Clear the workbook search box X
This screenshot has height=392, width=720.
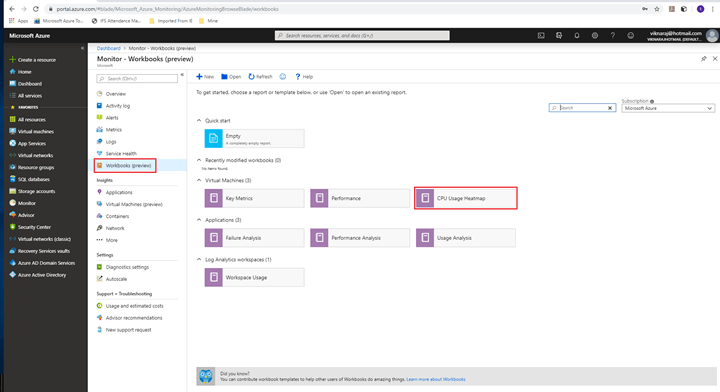point(610,108)
